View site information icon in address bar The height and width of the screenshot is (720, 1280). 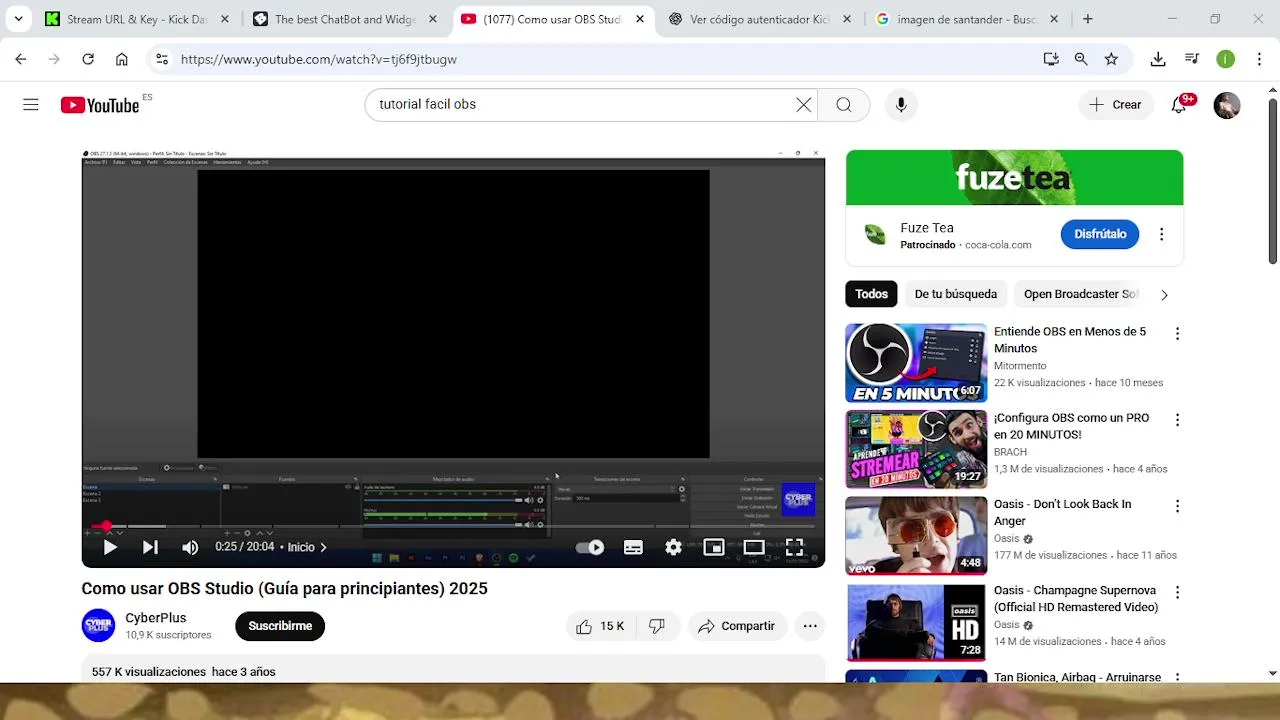(161, 60)
